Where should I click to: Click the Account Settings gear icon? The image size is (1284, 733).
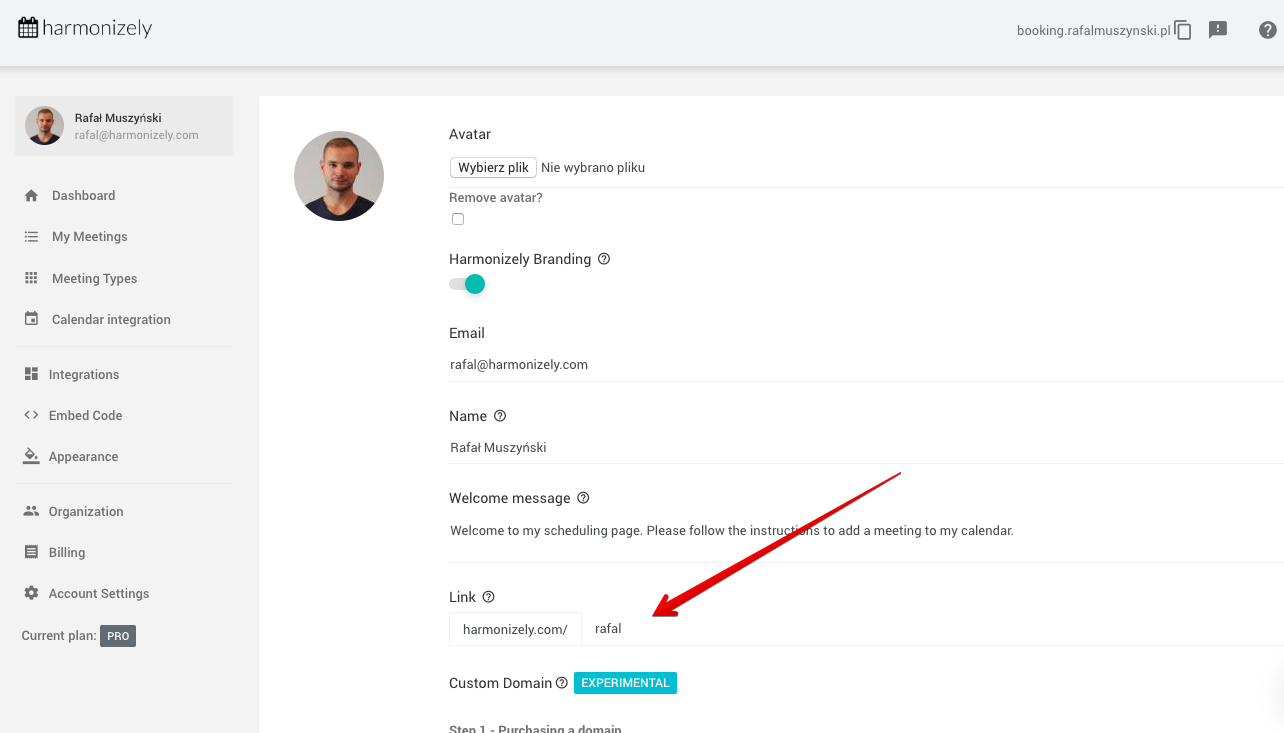click(x=31, y=593)
